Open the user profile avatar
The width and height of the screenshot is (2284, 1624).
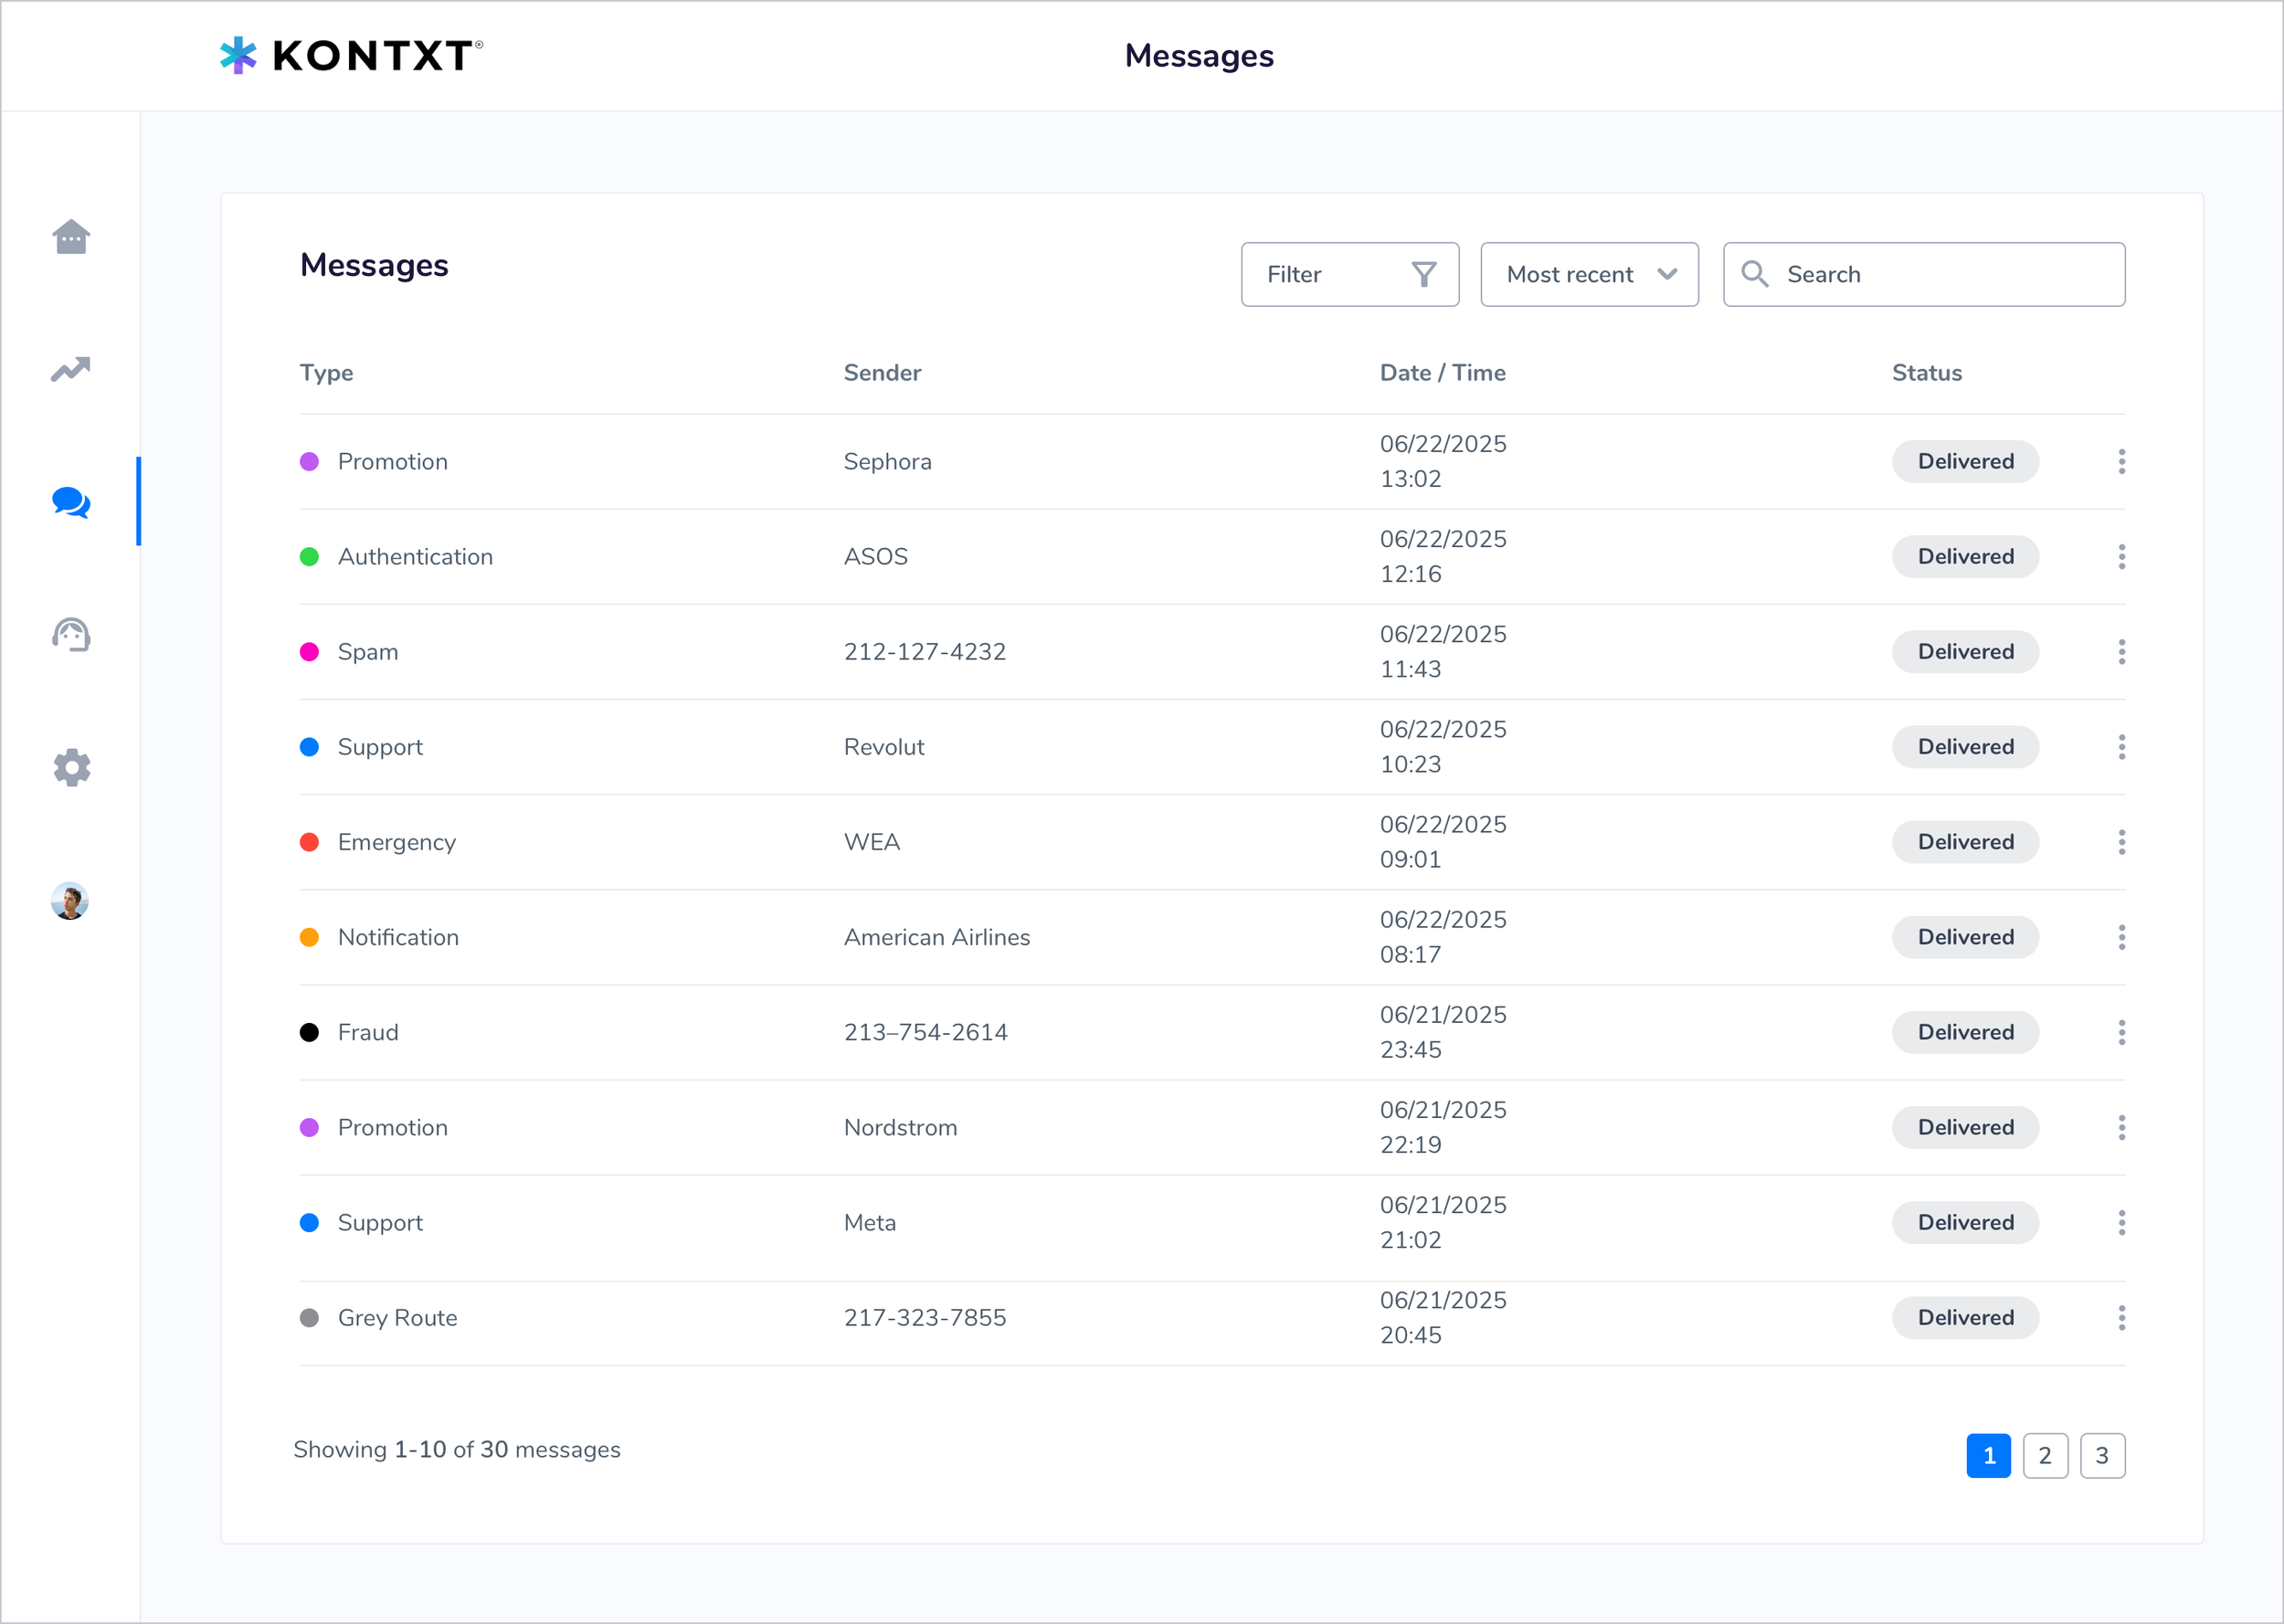(x=70, y=901)
